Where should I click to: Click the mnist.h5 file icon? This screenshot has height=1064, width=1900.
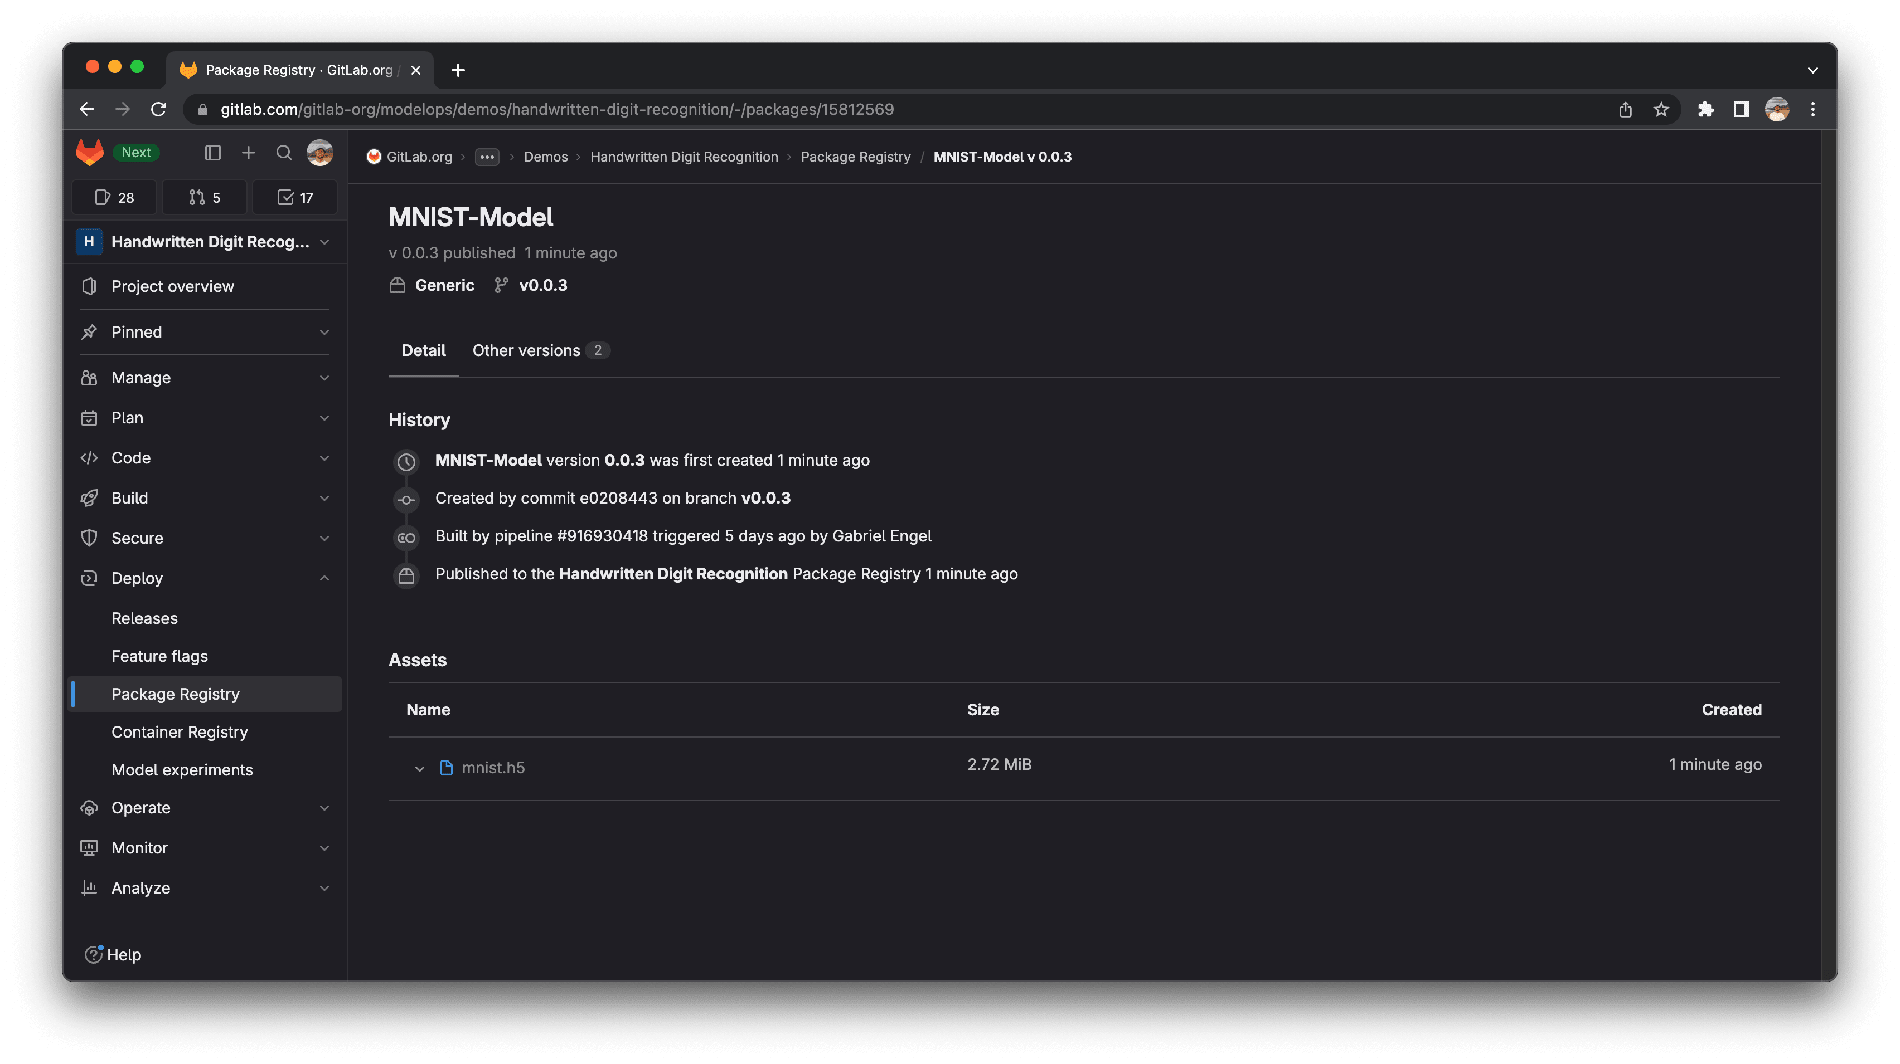pos(446,768)
